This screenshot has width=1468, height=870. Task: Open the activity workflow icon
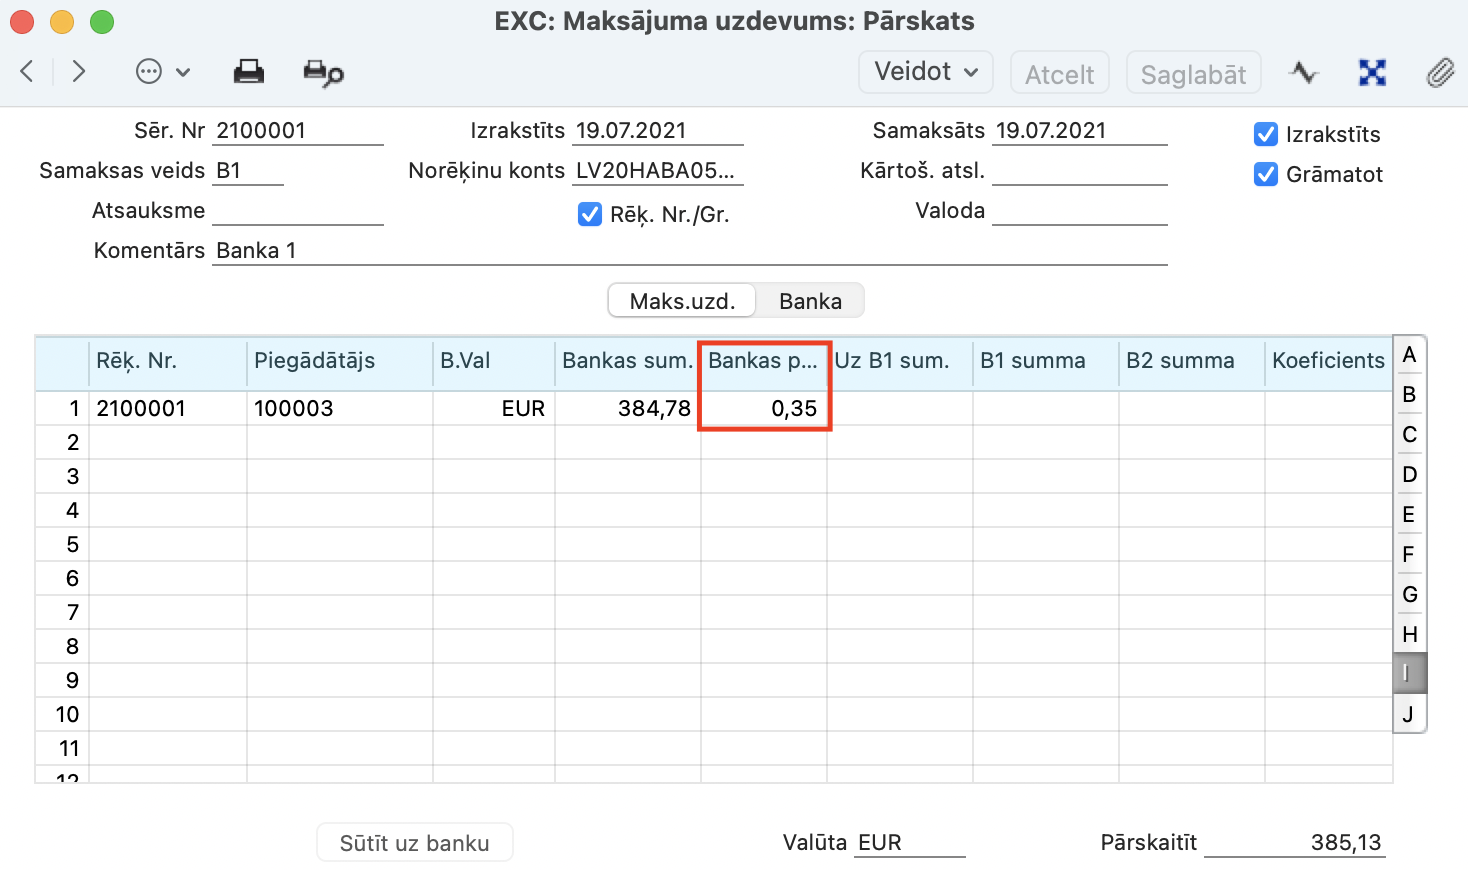(1303, 73)
